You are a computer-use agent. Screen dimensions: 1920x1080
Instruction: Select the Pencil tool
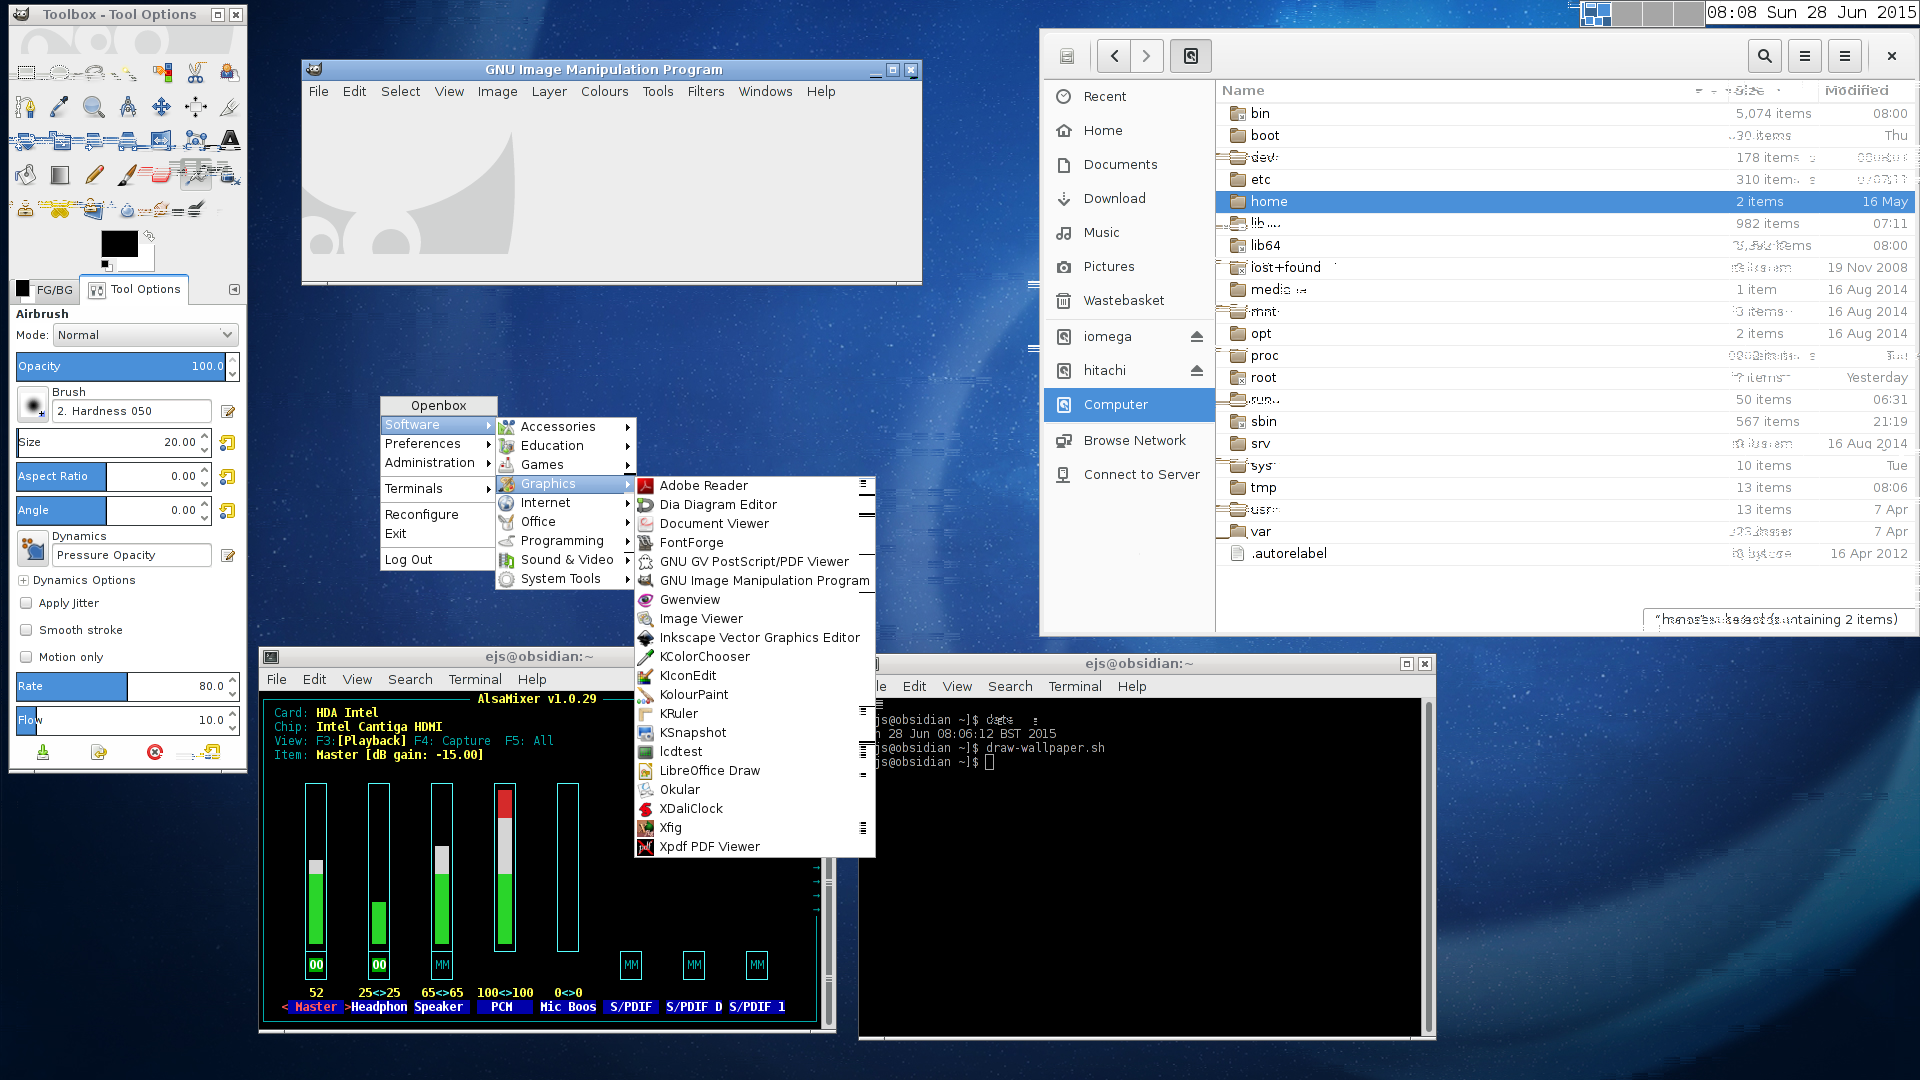94,175
